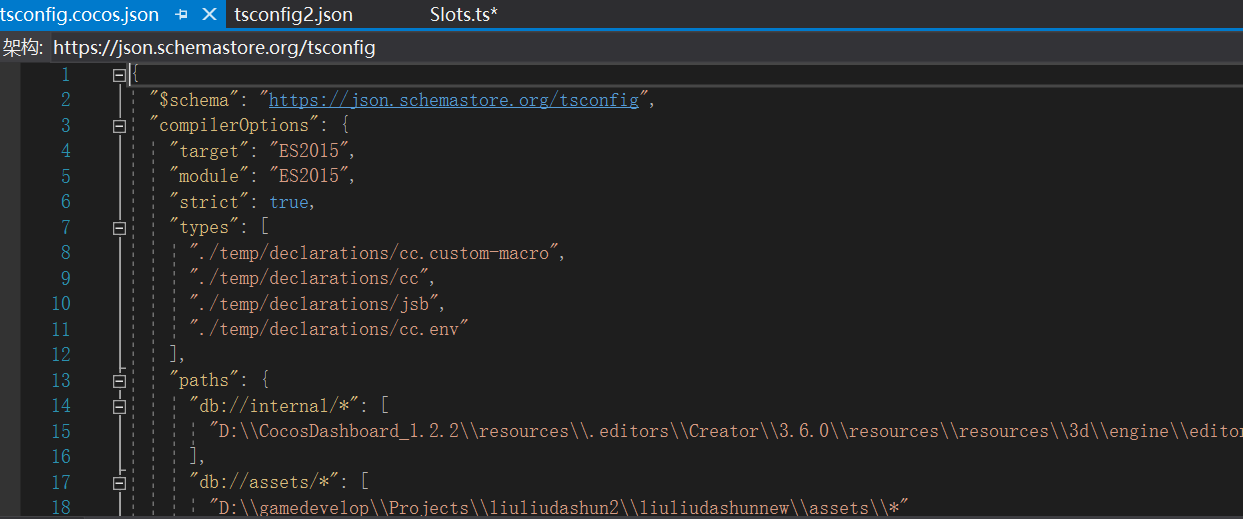1243x519 pixels.
Task: Collapse the compilerOptions block
Action: pyautogui.click(x=120, y=126)
